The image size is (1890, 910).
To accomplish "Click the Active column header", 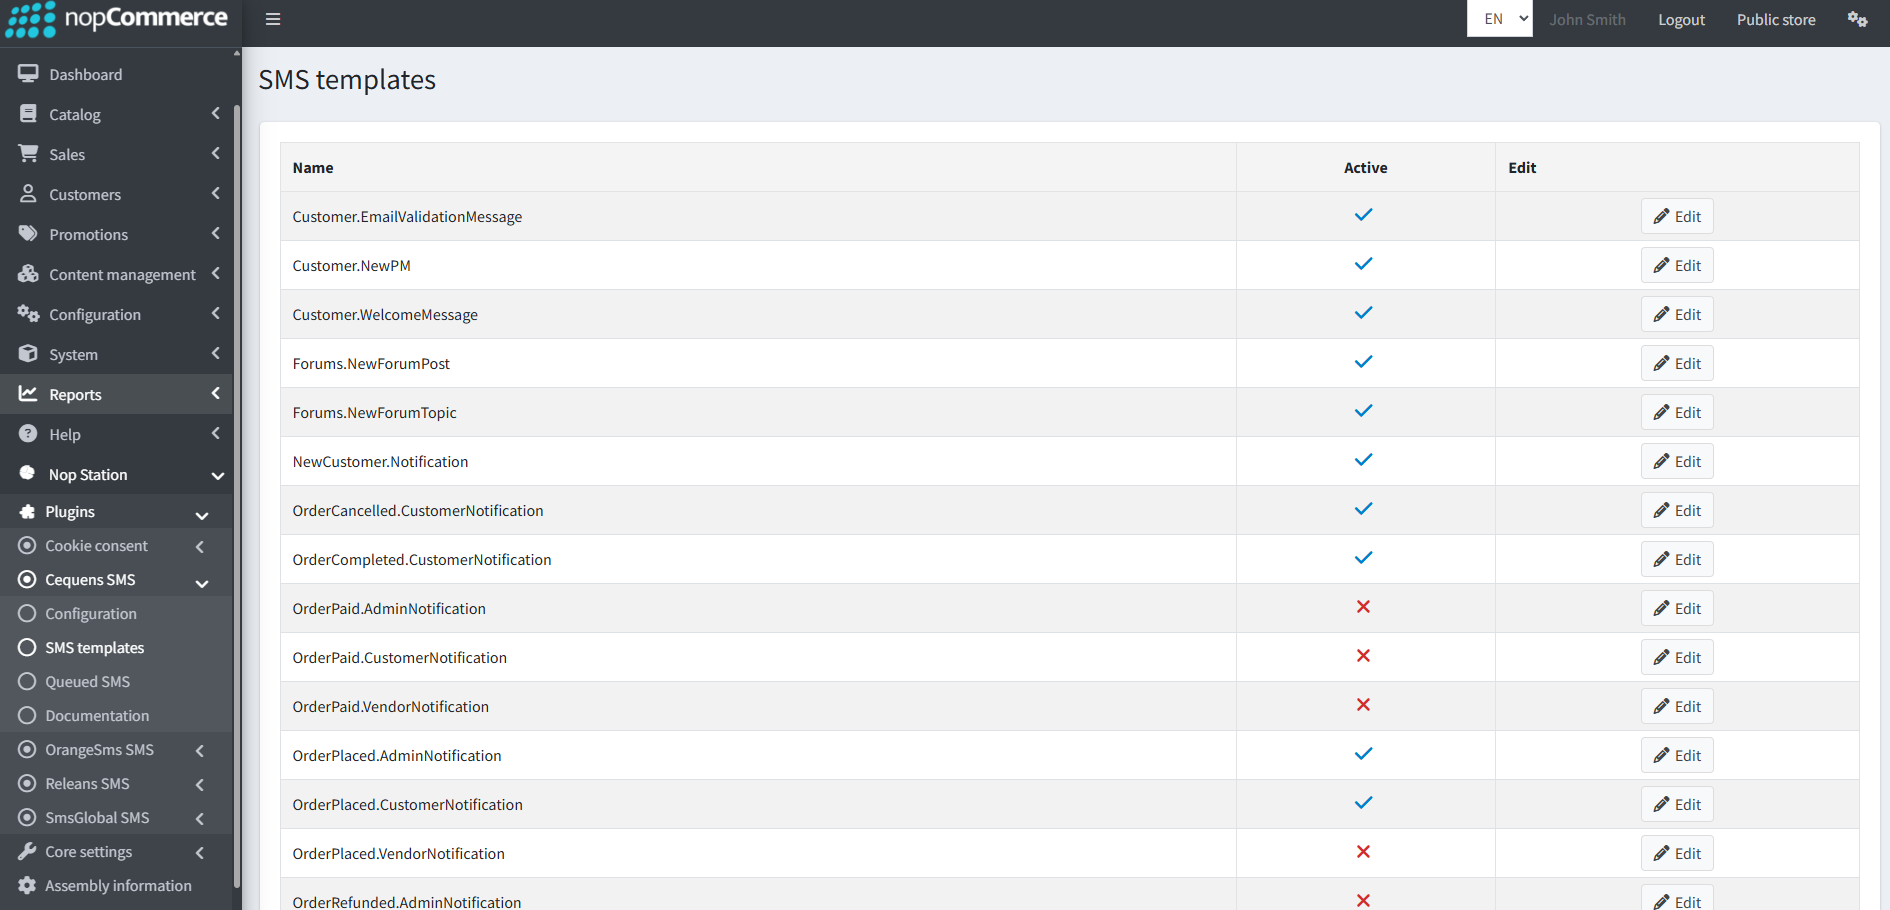I will click(x=1365, y=168).
